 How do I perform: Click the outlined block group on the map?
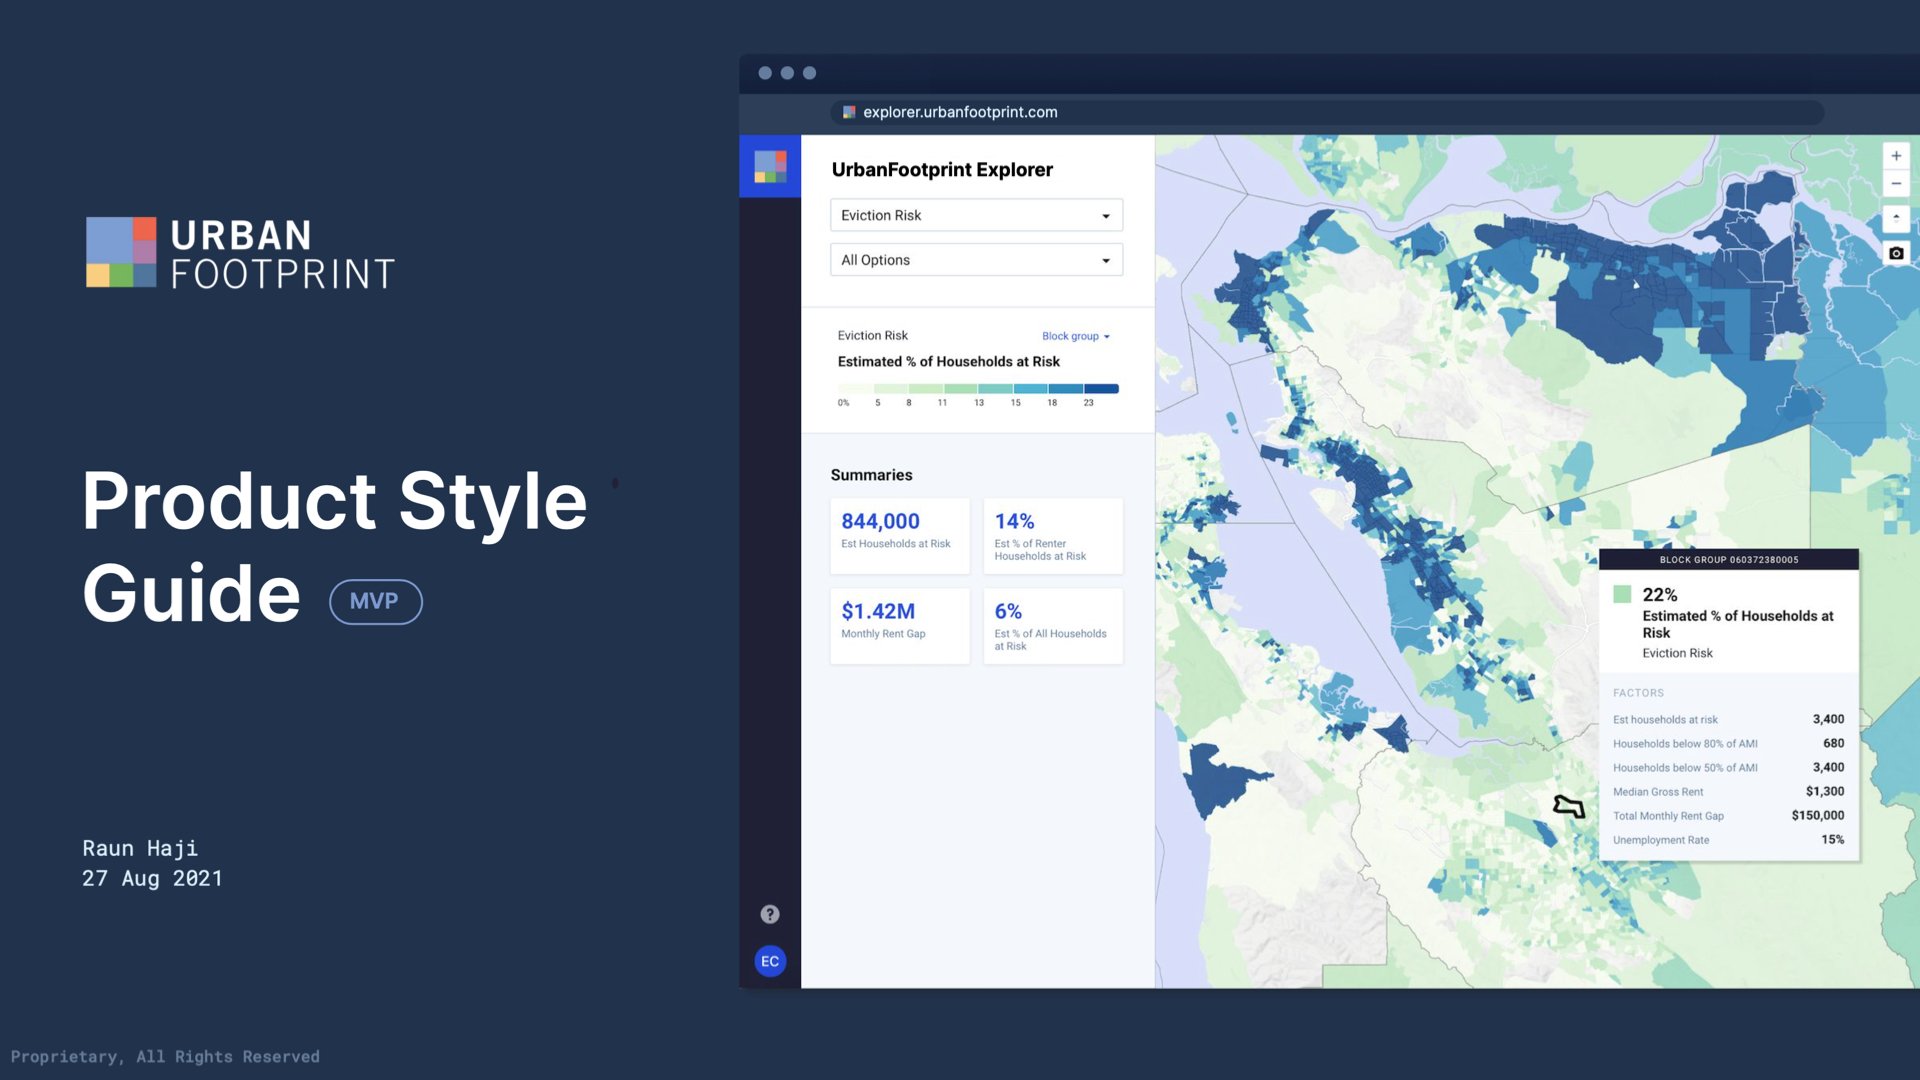coord(1569,806)
